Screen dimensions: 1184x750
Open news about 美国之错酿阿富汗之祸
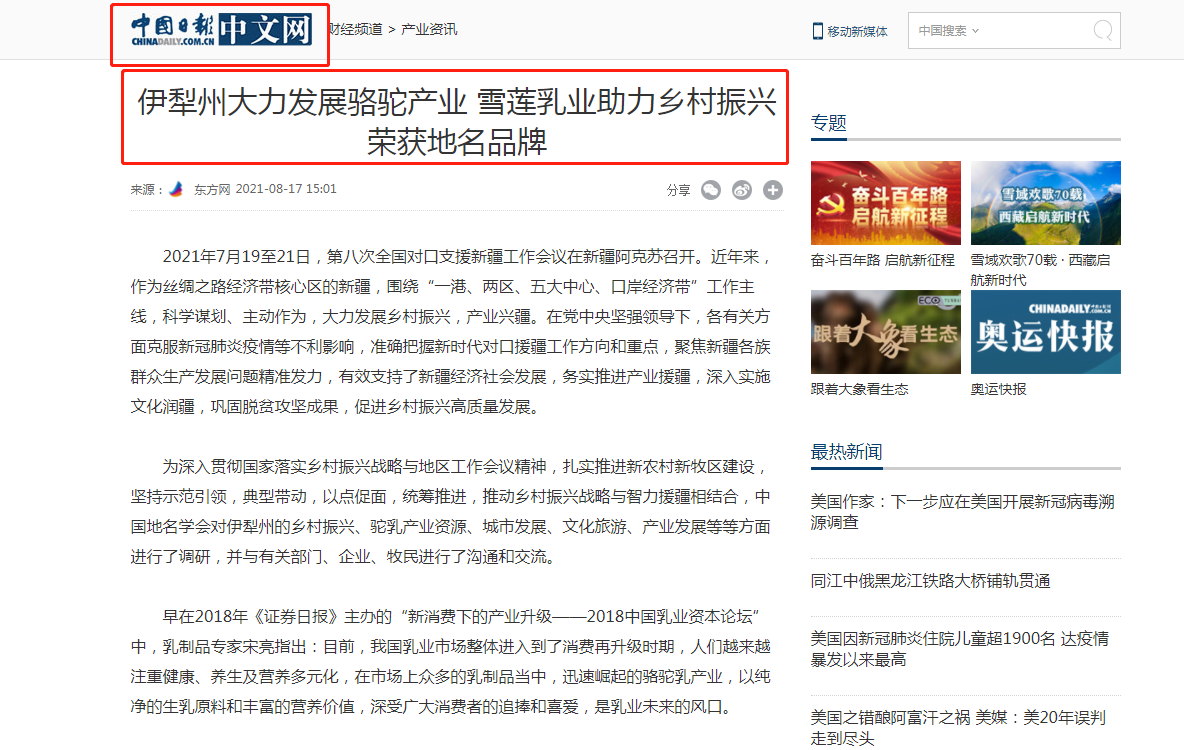pyautogui.click(x=958, y=728)
